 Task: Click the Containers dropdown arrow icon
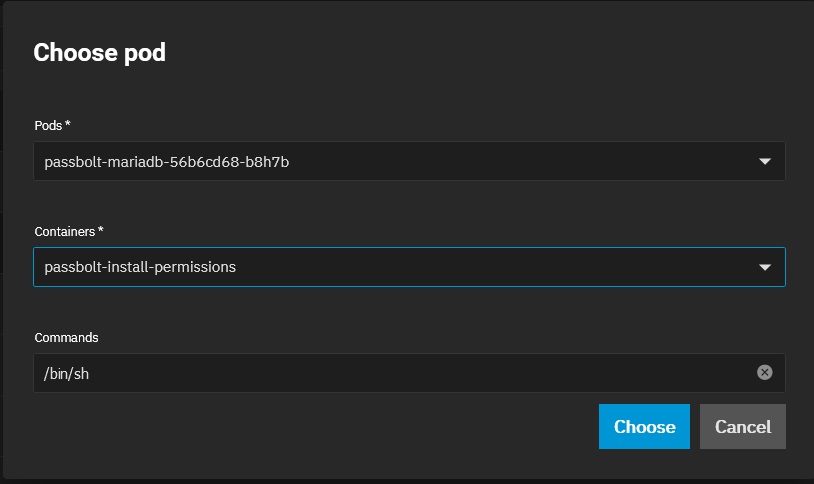(x=765, y=267)
